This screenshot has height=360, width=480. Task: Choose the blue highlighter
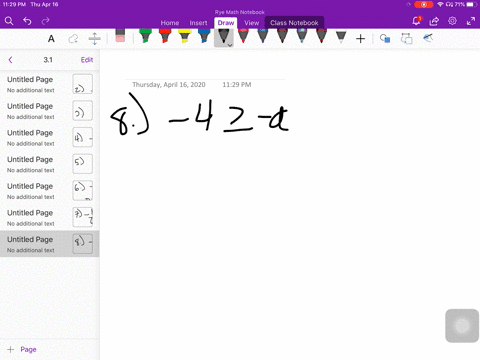(x=204, y=36)
